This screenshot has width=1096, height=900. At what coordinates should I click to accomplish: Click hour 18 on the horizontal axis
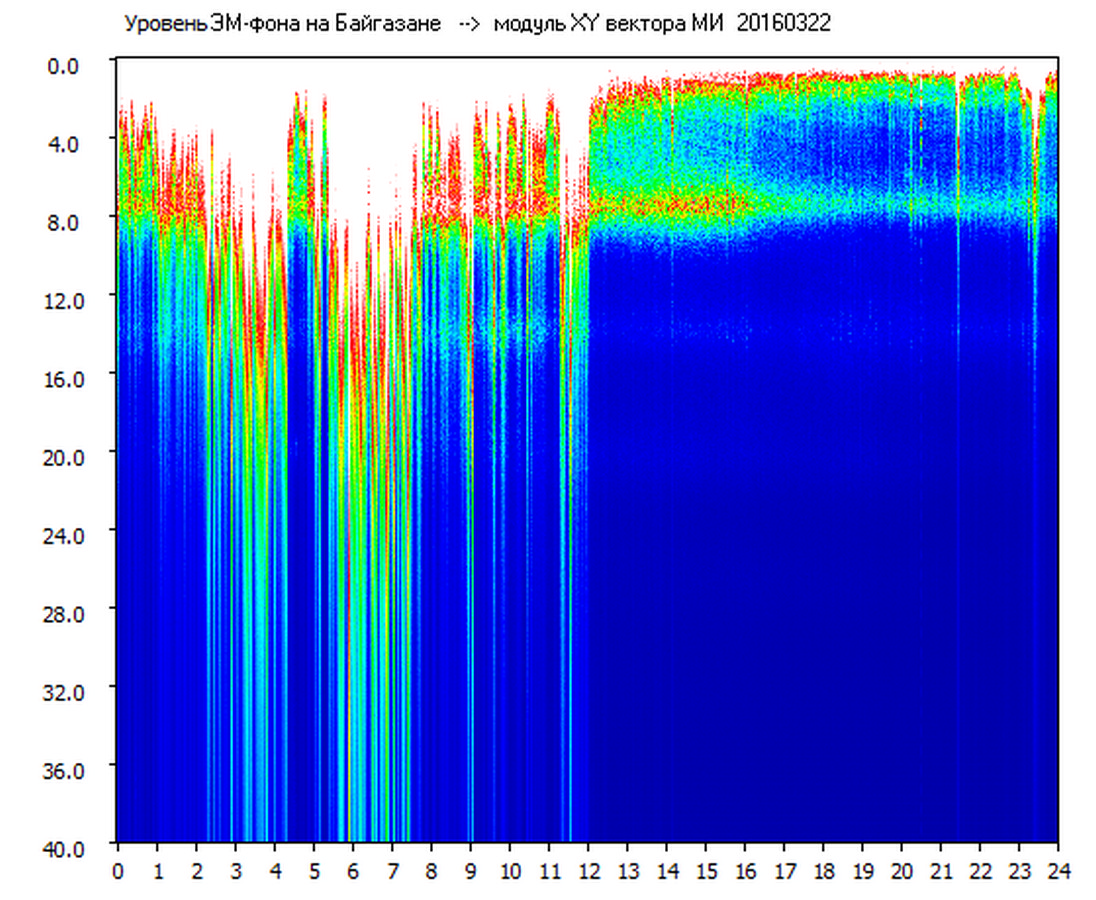[x=823, y=871]
